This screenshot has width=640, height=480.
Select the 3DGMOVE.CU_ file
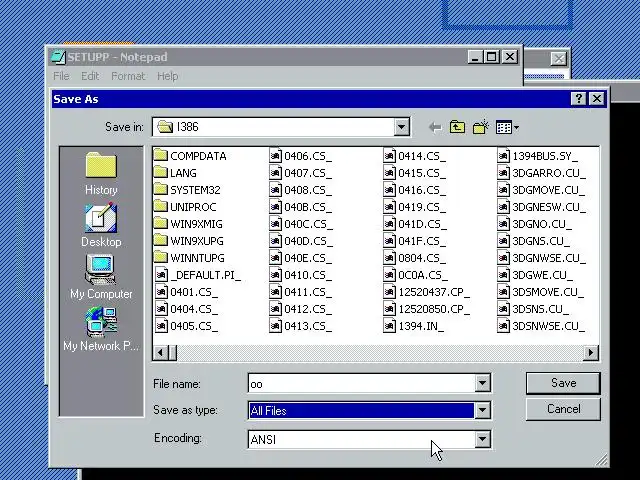click(541, 190)
